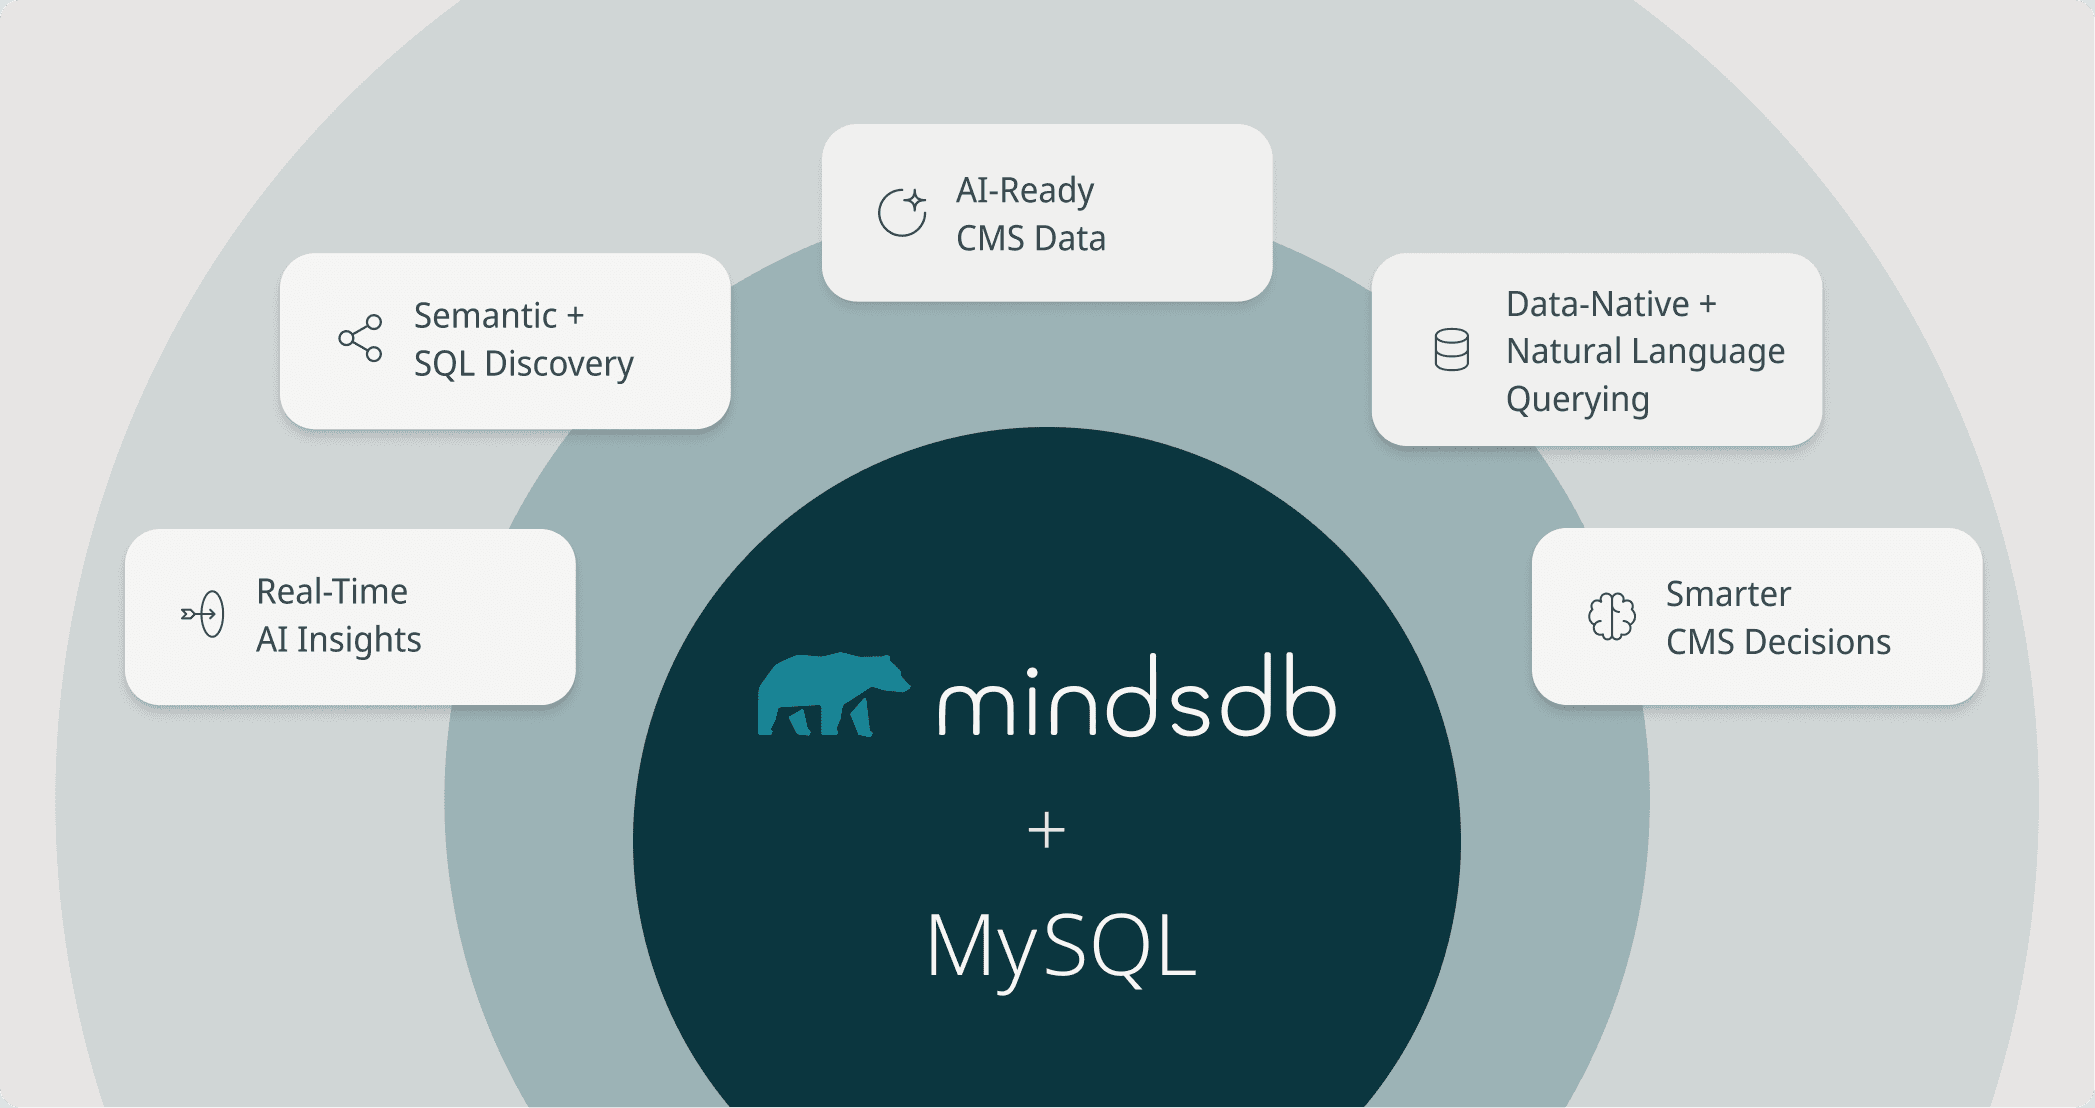Click the MySQL text label
This screenshot has width=2095, height=1108.
tap(1060, 946)
